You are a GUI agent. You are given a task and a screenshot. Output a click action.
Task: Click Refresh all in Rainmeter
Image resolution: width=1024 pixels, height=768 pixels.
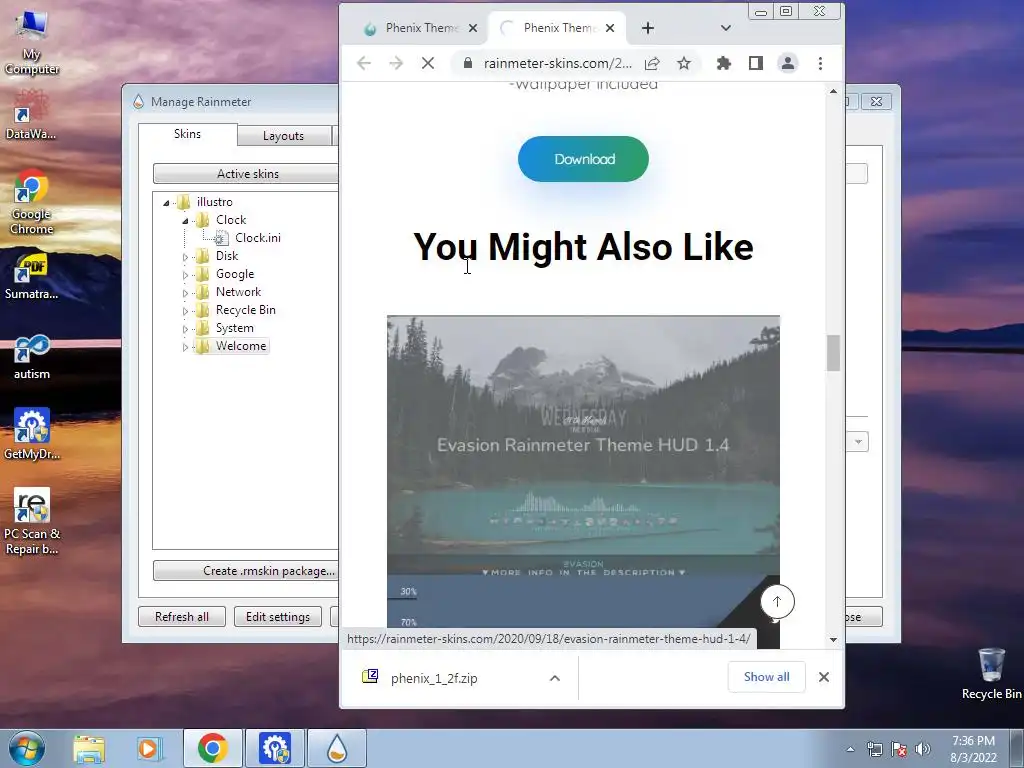coord(182,616)
